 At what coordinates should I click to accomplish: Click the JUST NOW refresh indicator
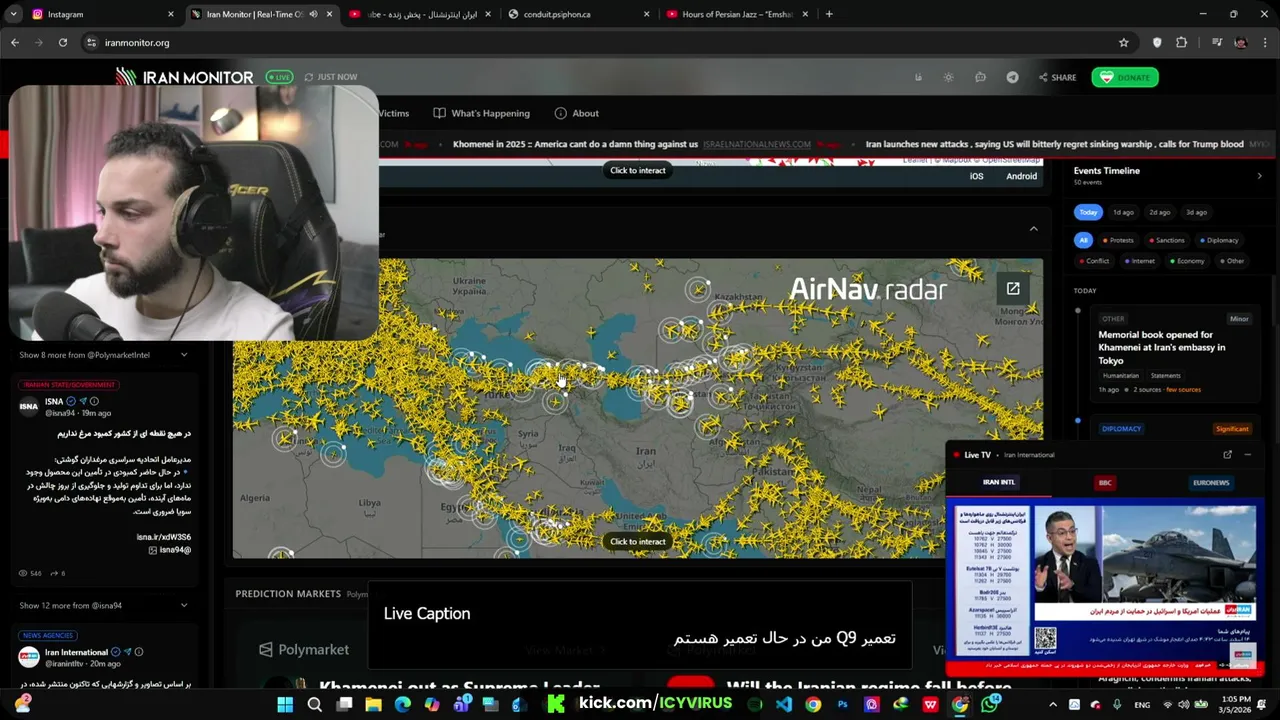(x=330, y=77)
